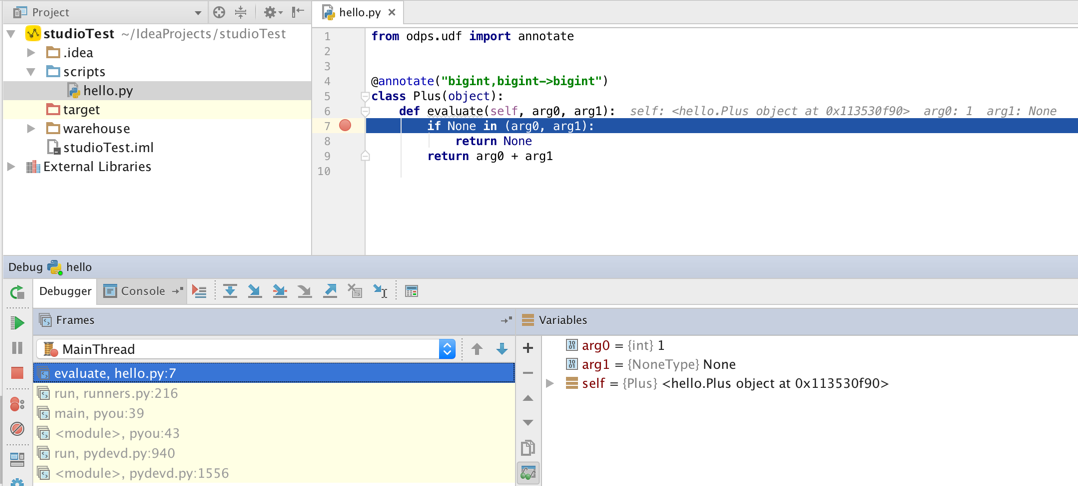Select the run, runners.py:216 frame
1078x486 pixels.
[x=274, y=393]
